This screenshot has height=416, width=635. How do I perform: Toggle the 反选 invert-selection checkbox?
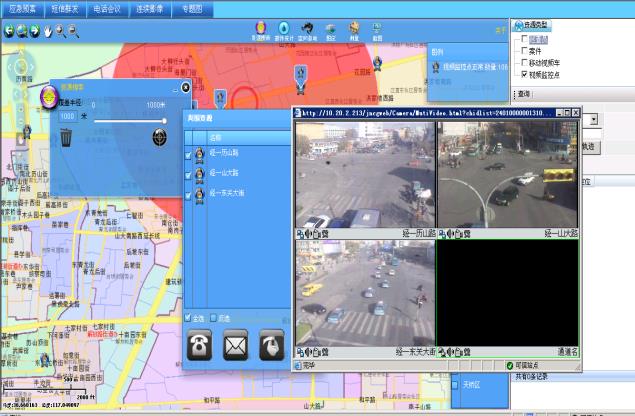(213, 318)
